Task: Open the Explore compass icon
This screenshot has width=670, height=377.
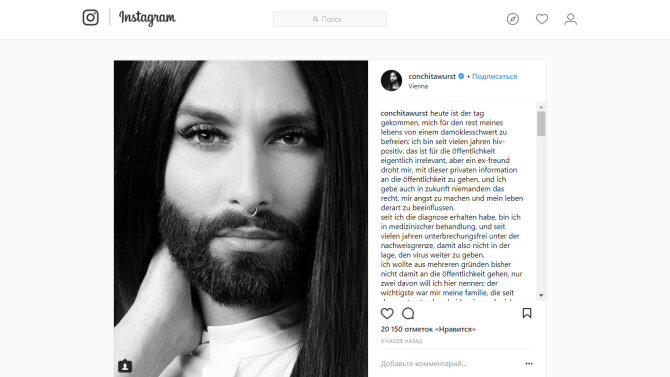Action: tap(513, 19)
